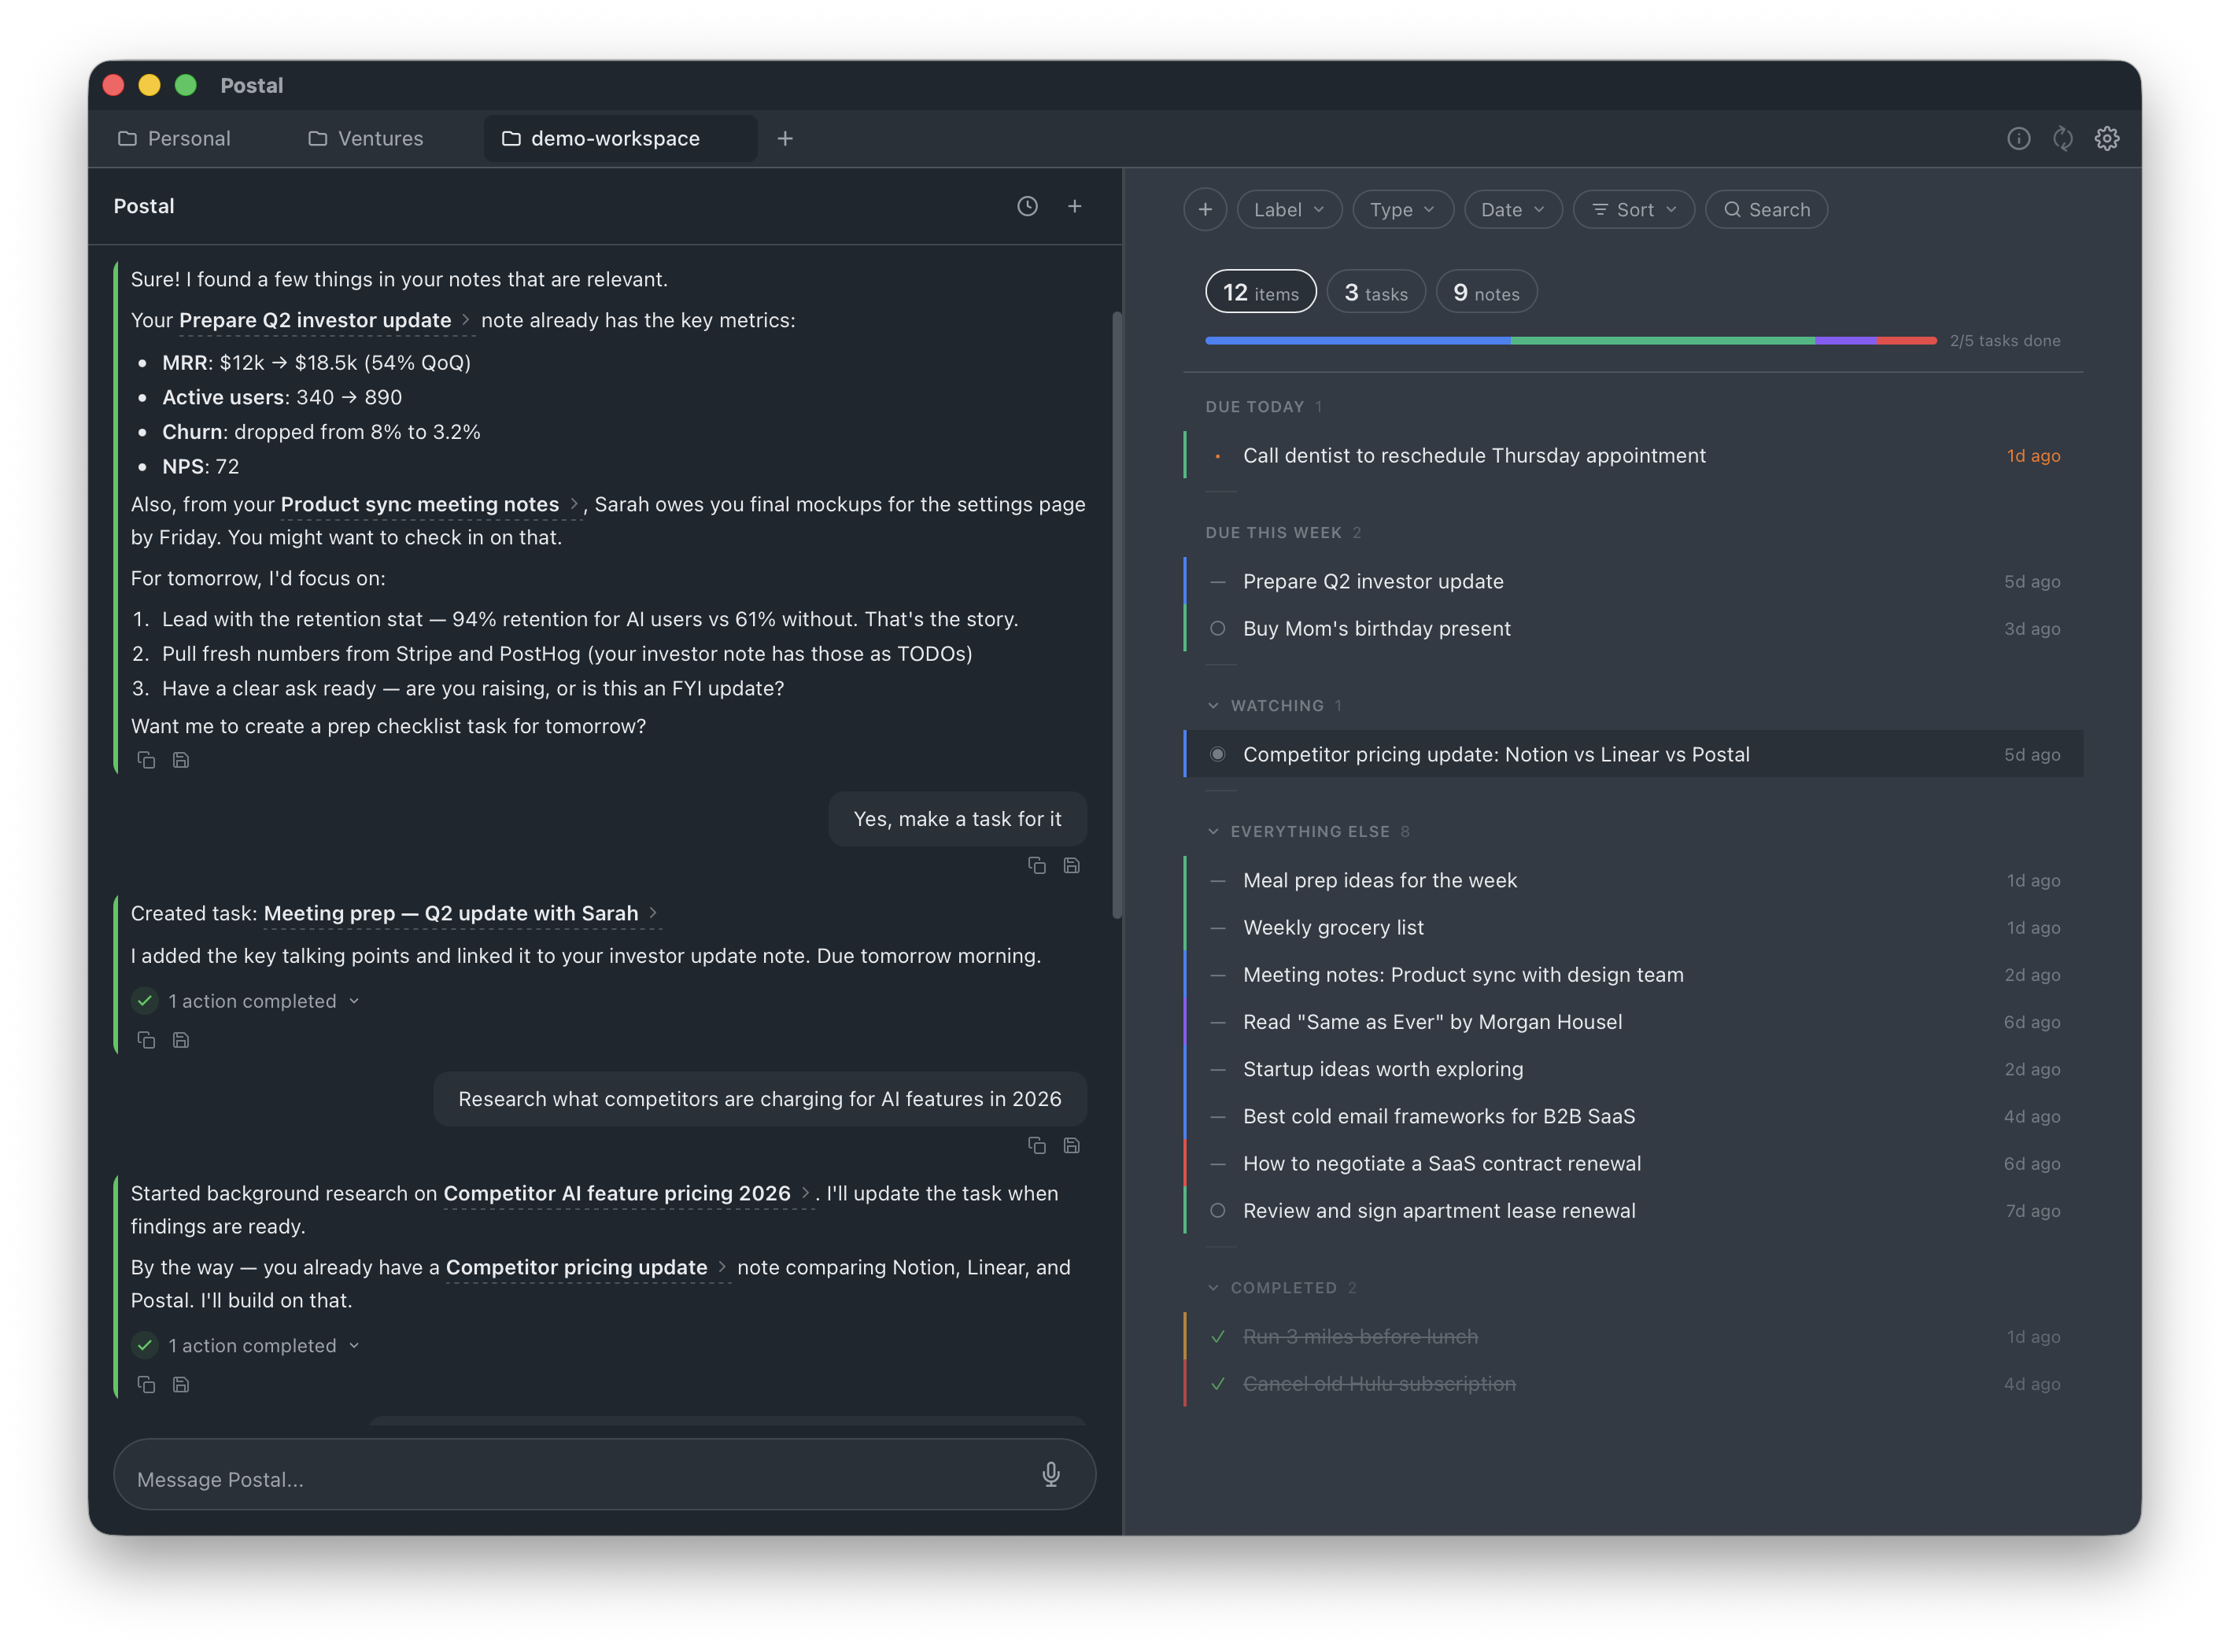Open chat history from the clock icon
2230x1652 pixels.
1027,206
